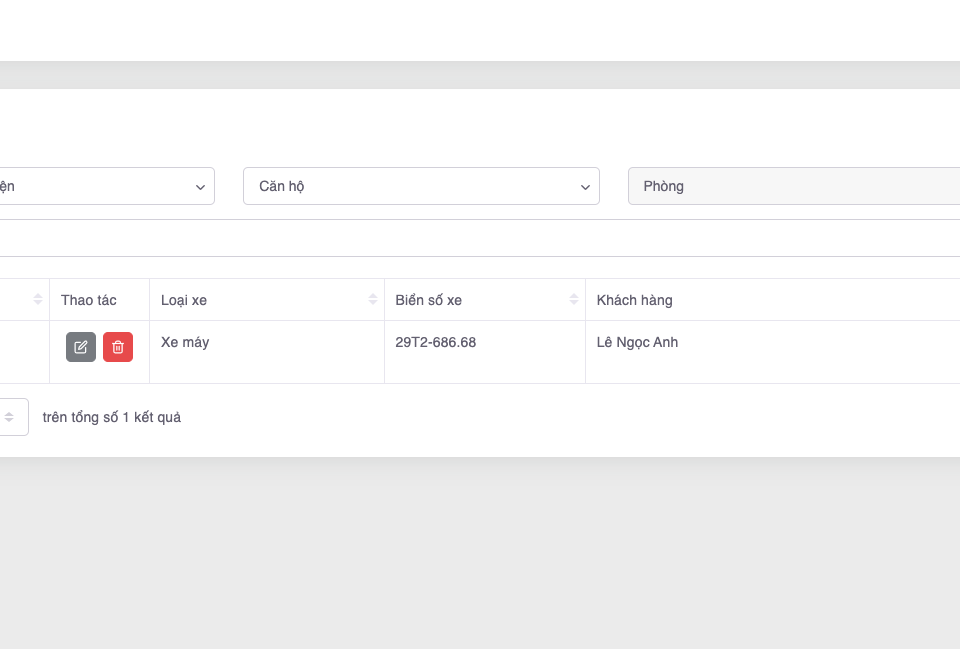
Task: Open the partially visible dropdown left of Căn hộ
Action: pyautogui.click(x=100, y=186)
